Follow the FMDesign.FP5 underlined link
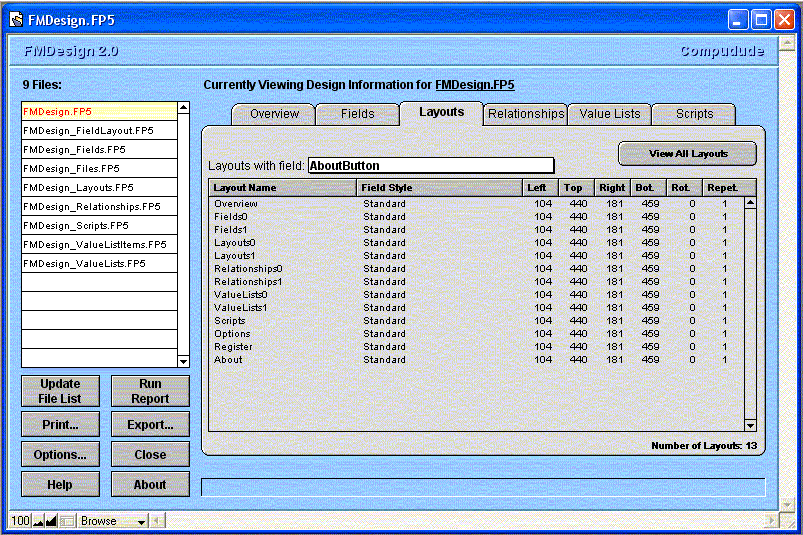The height and width of the screenshot is (535, 803). [474, 85]
